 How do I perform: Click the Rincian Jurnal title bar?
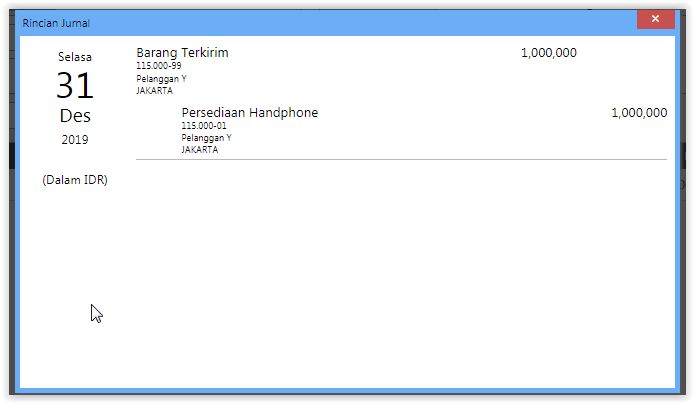click(300, 22)
